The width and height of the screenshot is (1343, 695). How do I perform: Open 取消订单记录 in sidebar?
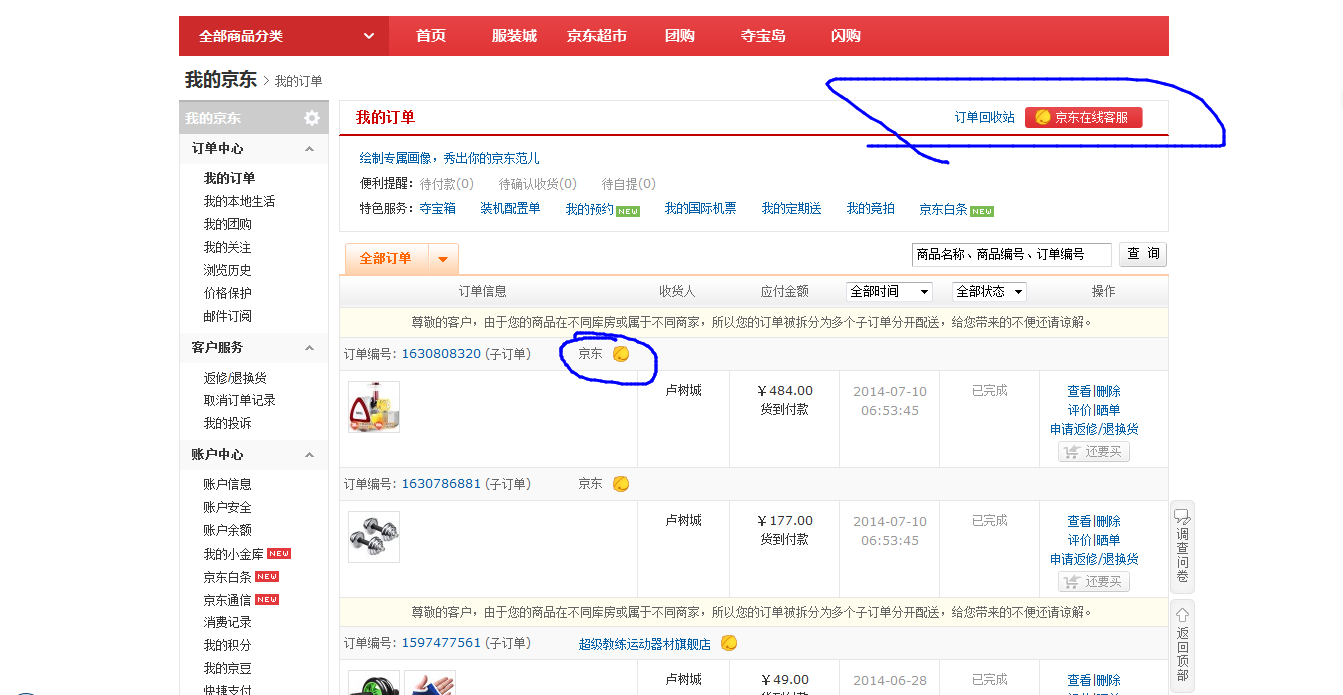(x=240, y=401)
